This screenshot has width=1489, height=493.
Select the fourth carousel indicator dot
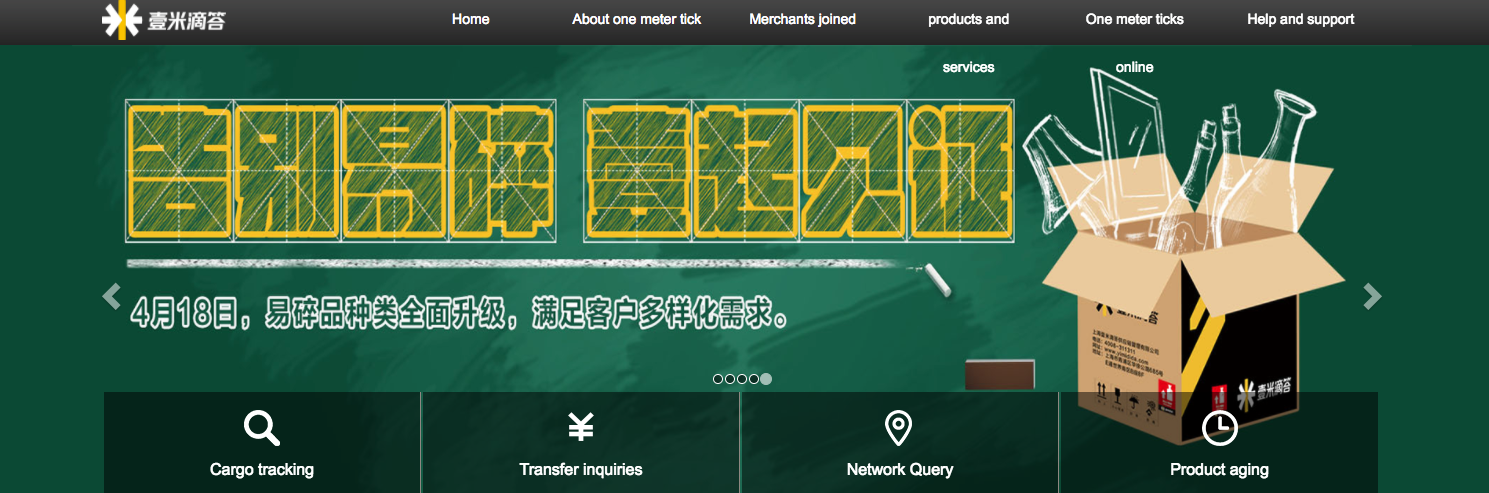(x=754, y=379)
